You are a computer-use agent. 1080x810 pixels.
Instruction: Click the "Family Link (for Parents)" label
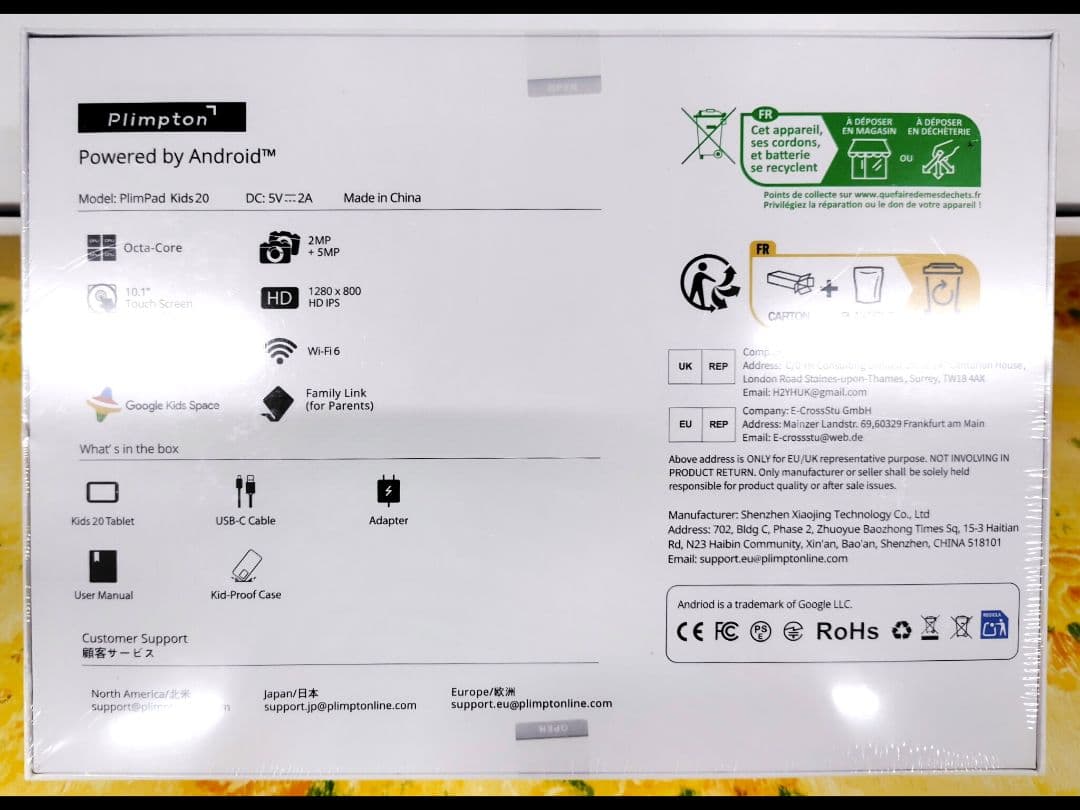point(340,399)
